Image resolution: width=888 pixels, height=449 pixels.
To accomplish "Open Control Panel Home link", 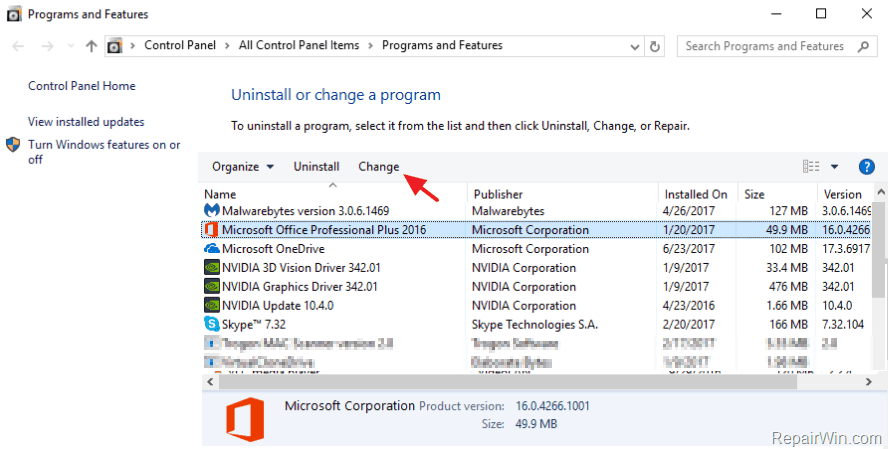I will tap(82, 86).
